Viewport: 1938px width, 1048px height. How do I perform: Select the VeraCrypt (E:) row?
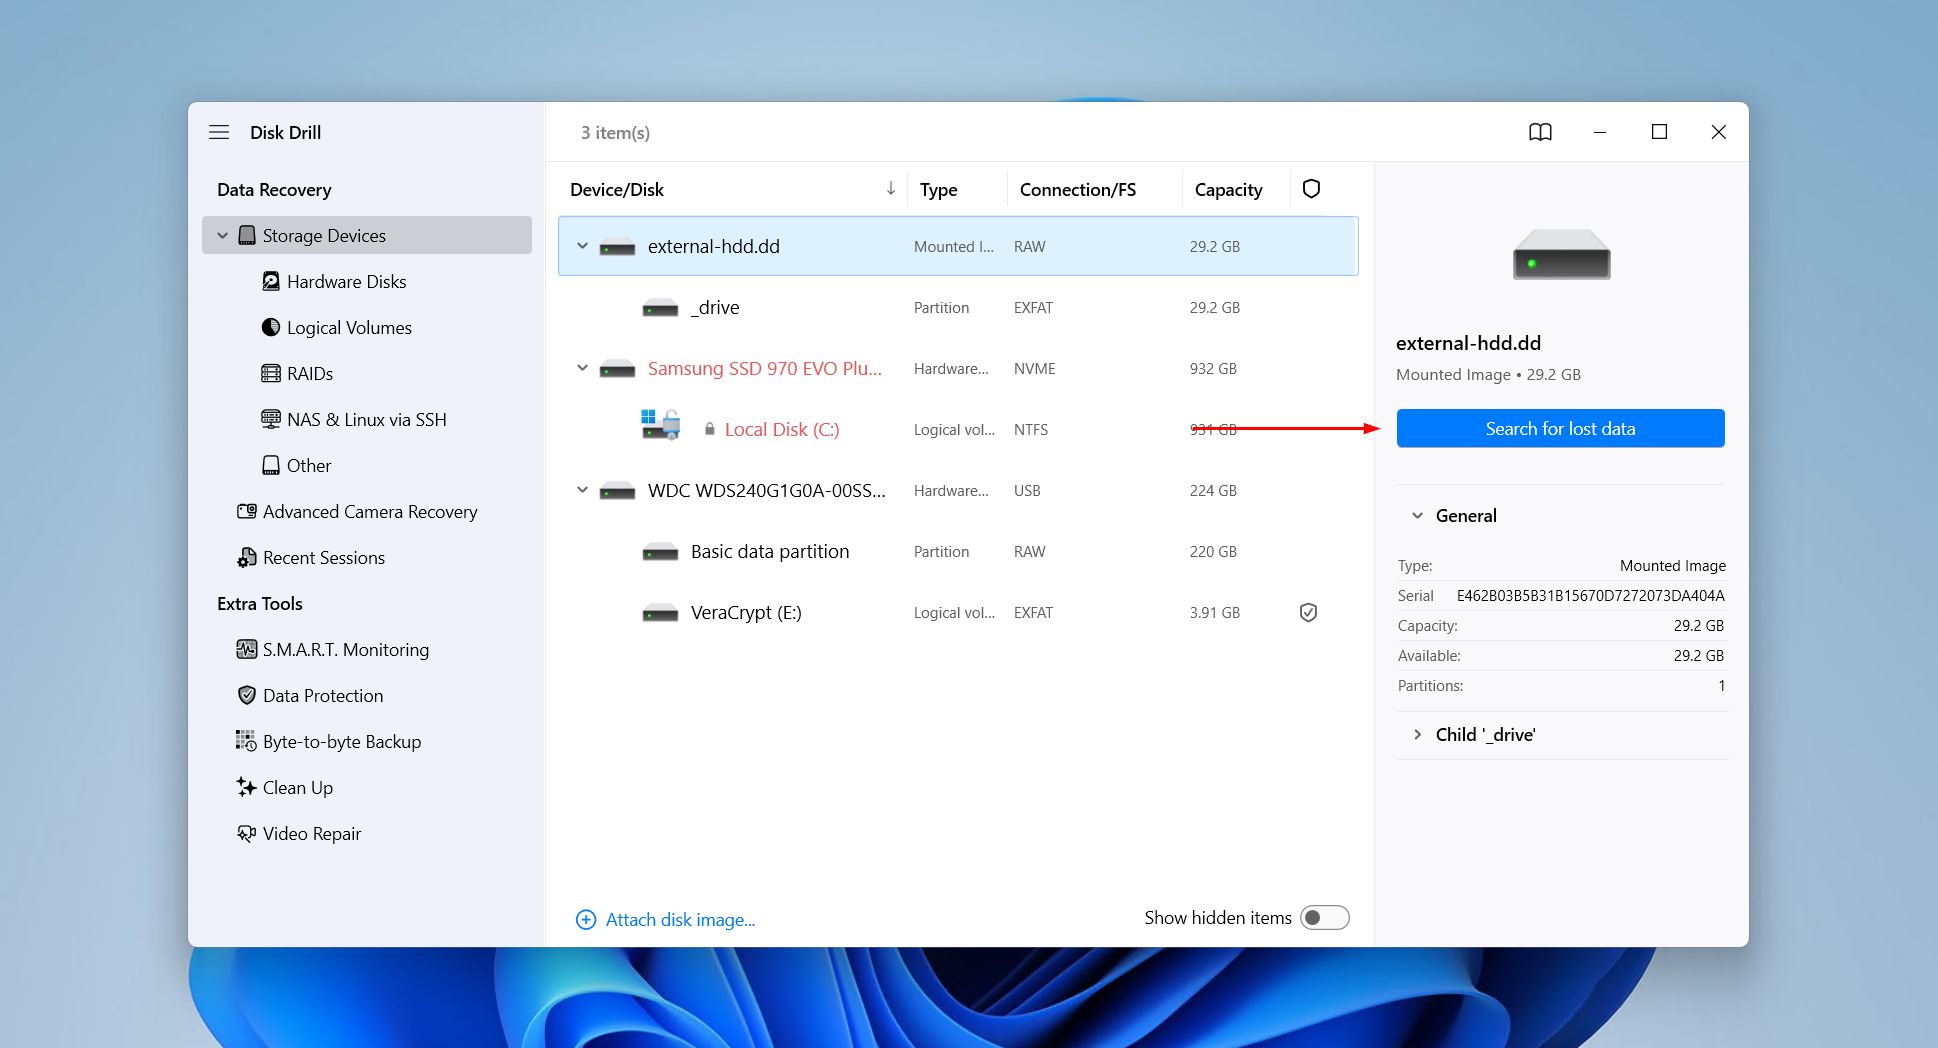(958, 613)
